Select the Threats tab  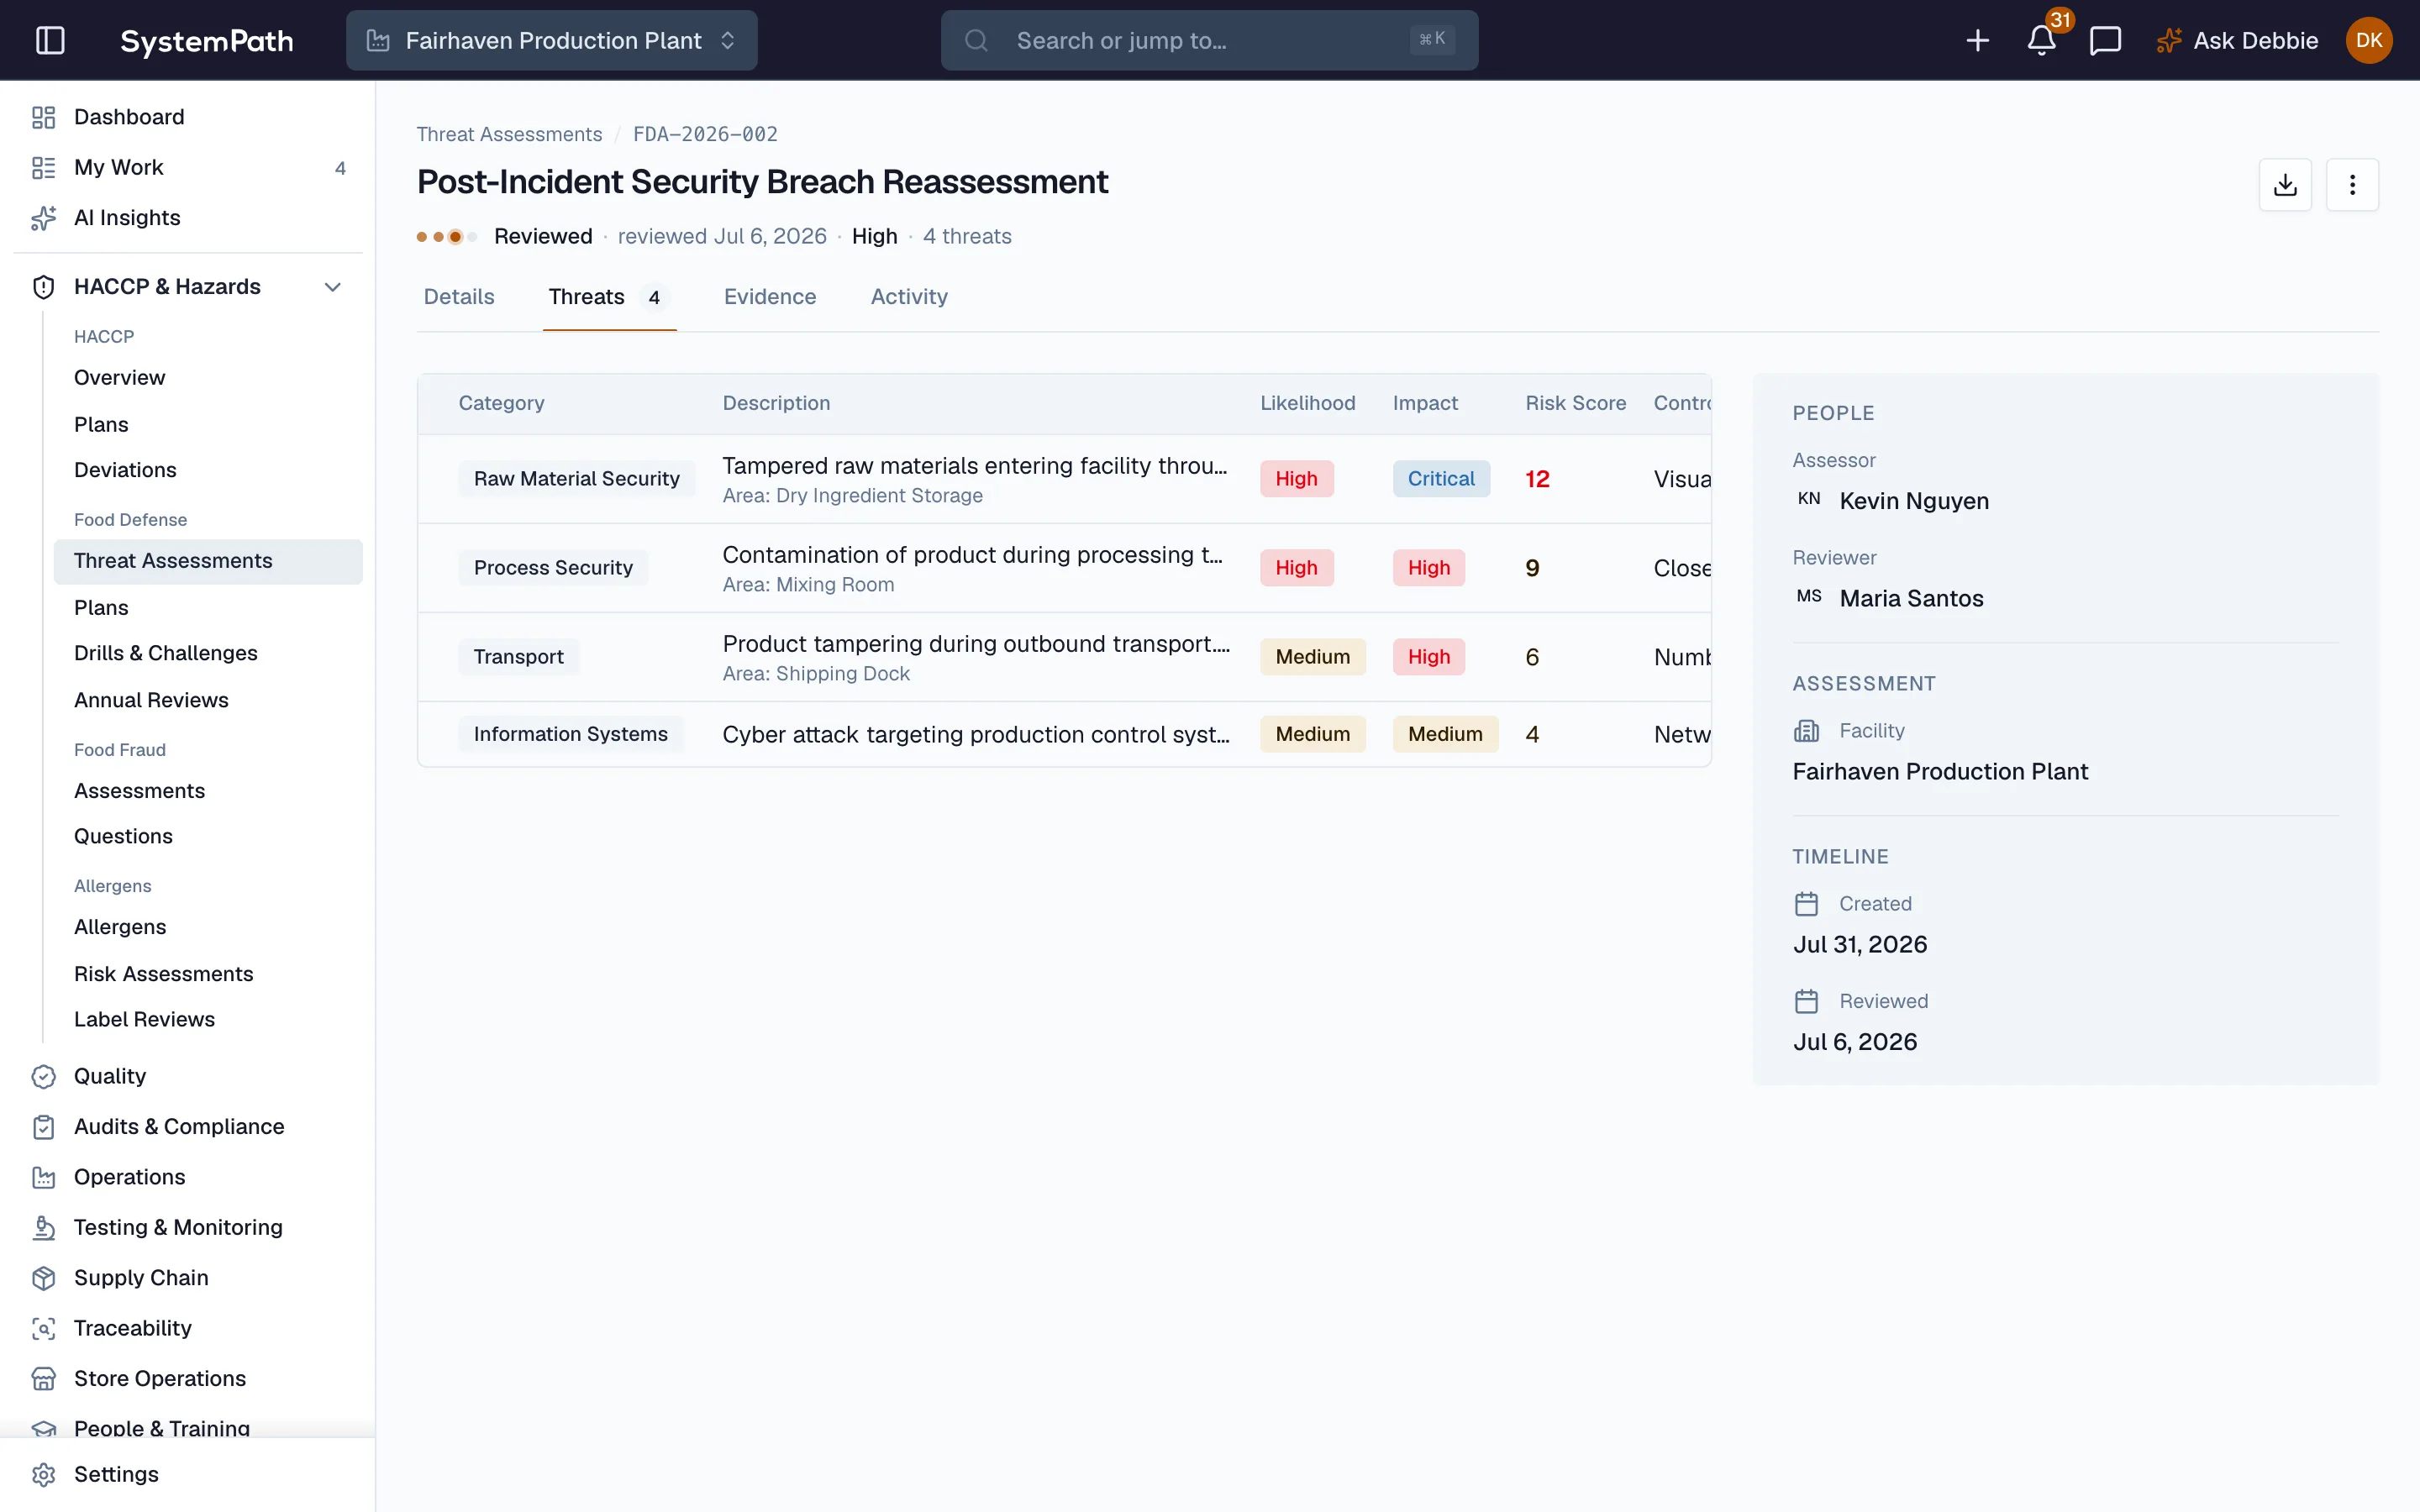[609, 297]
